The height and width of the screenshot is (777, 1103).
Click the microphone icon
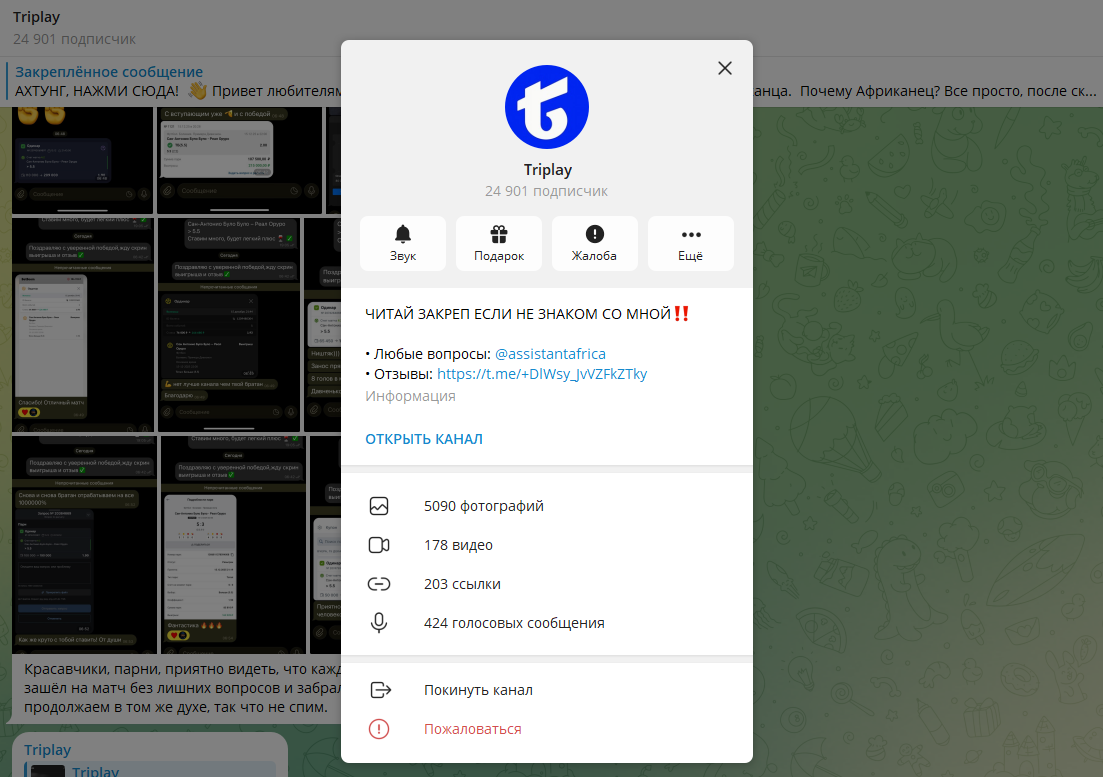(x=379, y=623)
